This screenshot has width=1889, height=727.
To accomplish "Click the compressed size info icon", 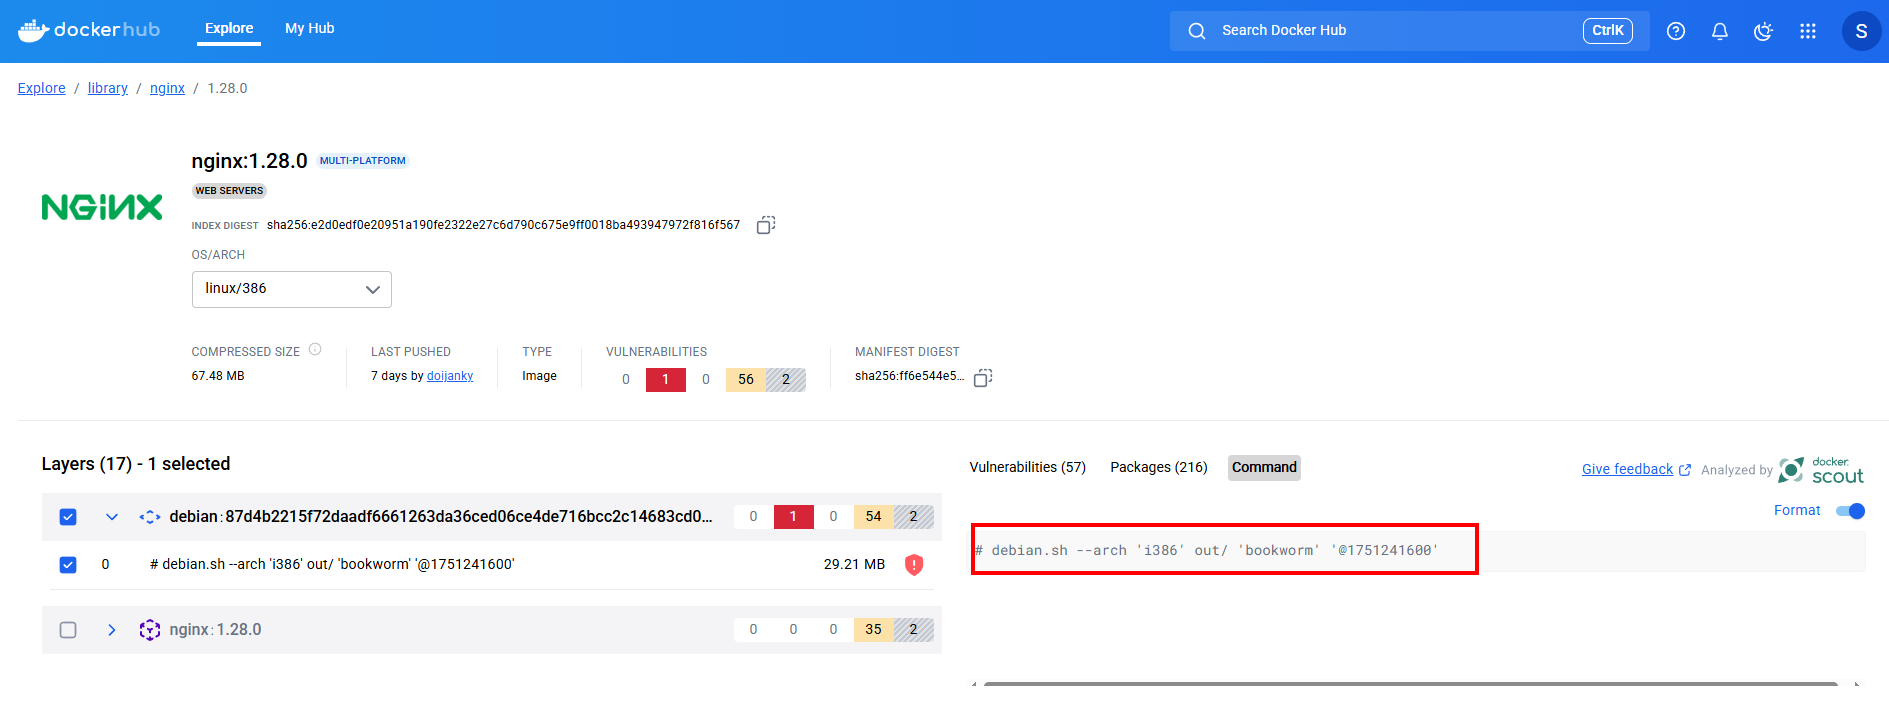I will pyautogui.click(x=315, y=350).
